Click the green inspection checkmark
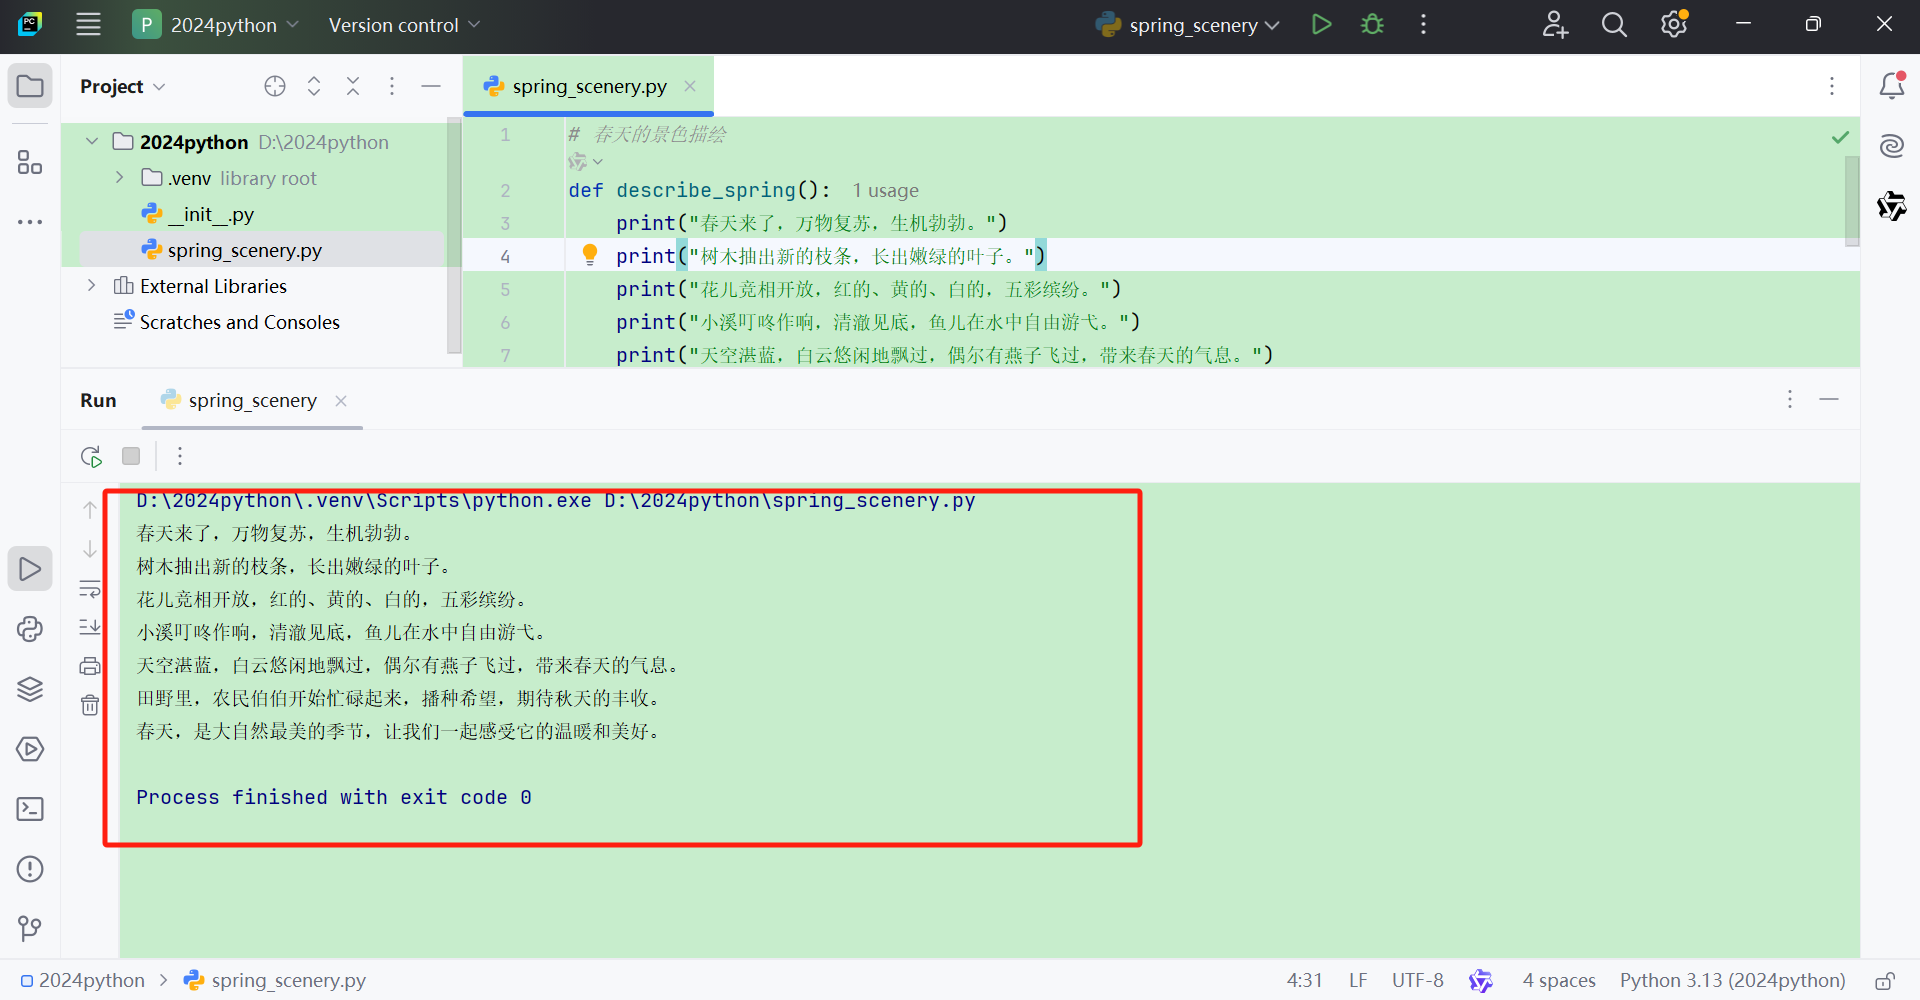 [x=1840, y=137]
